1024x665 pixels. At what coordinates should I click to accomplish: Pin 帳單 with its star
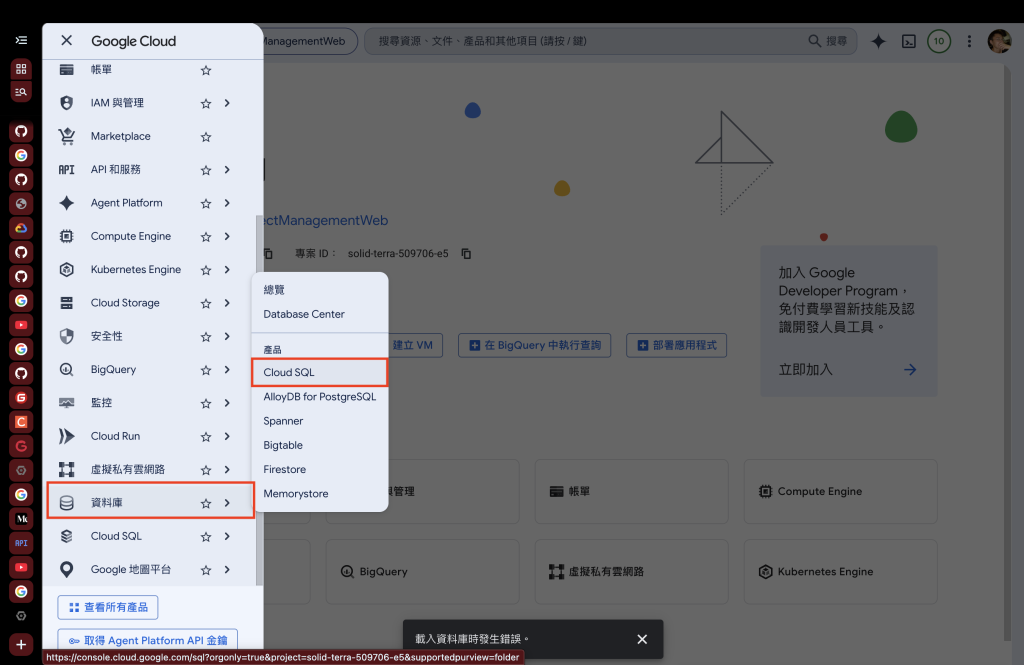[x=206, y=71]
